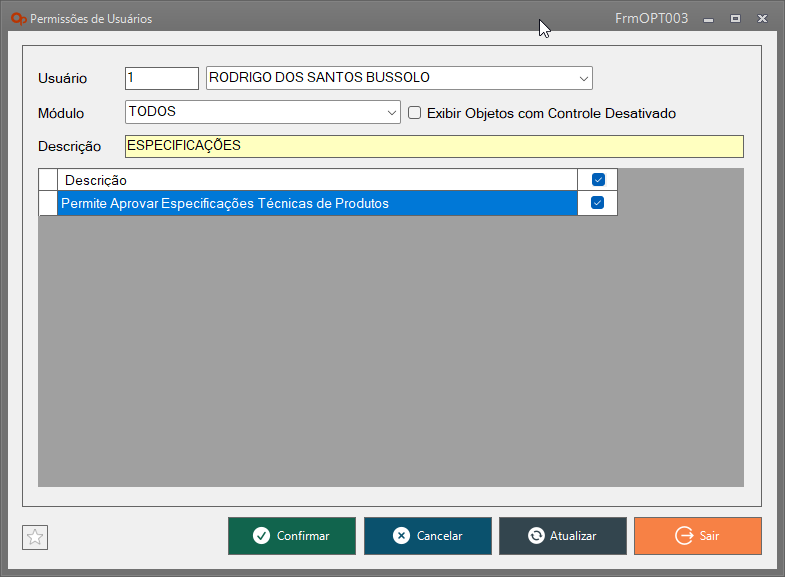Click the refresh icon on Atualizar
The height and width of the screenshot is (577, 785).
pos(536,536)
